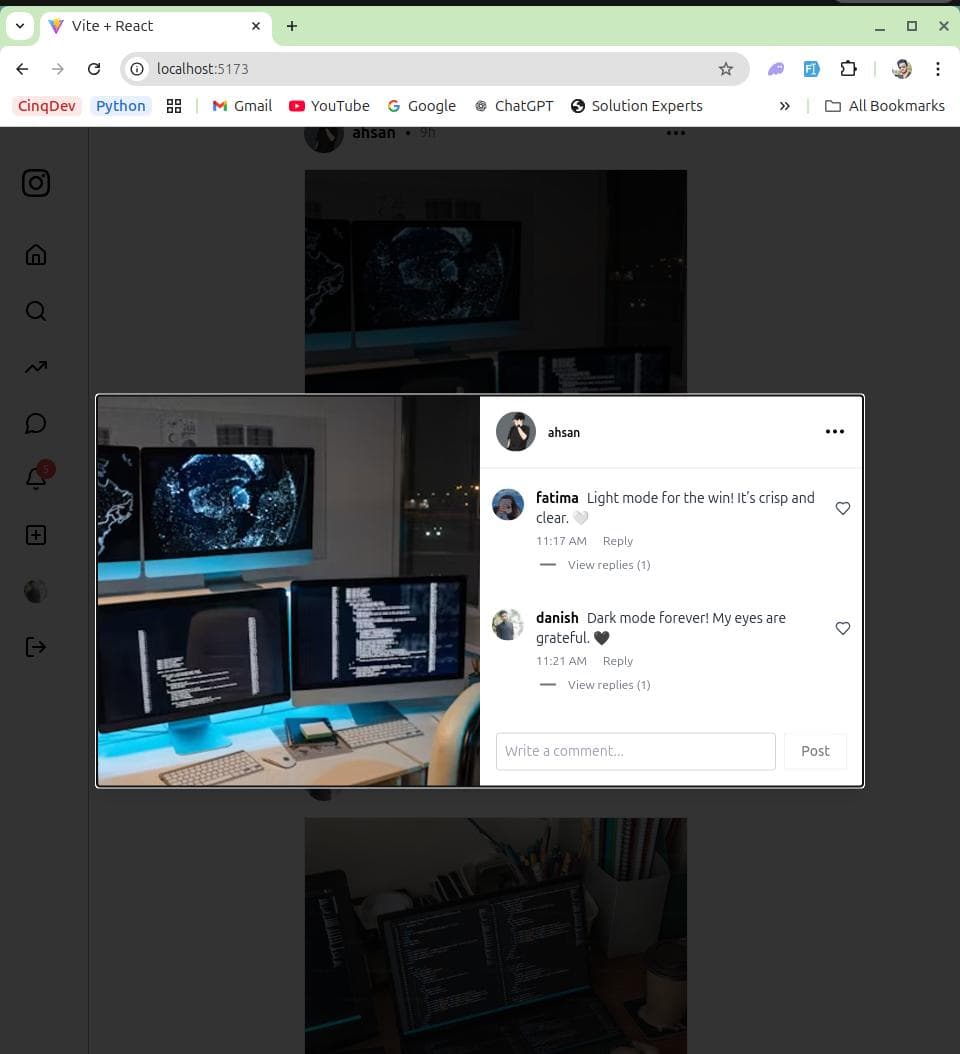Screen dimensions: 960x1054
Task: Open Search from the sidebar
Action: pos(36,311)
